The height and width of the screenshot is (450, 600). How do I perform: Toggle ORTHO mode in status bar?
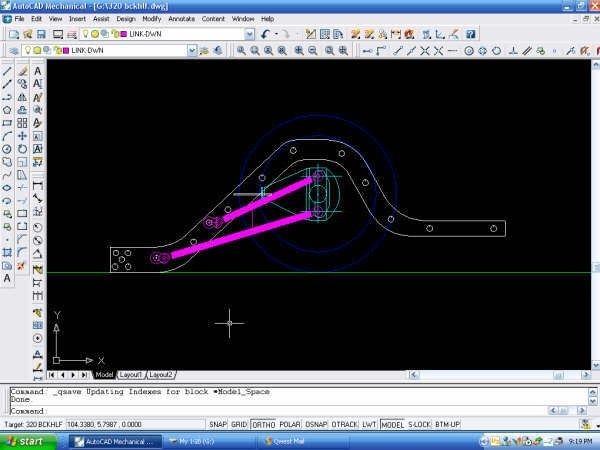pyautogui.click(x=262, y=425)
